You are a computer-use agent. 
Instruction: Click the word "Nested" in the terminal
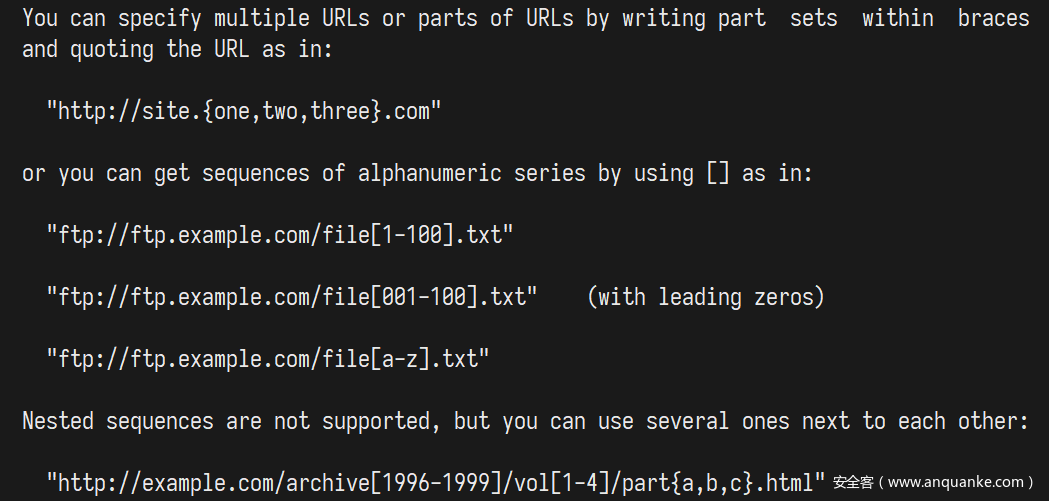pyautogui.click(x=58, y=421)
